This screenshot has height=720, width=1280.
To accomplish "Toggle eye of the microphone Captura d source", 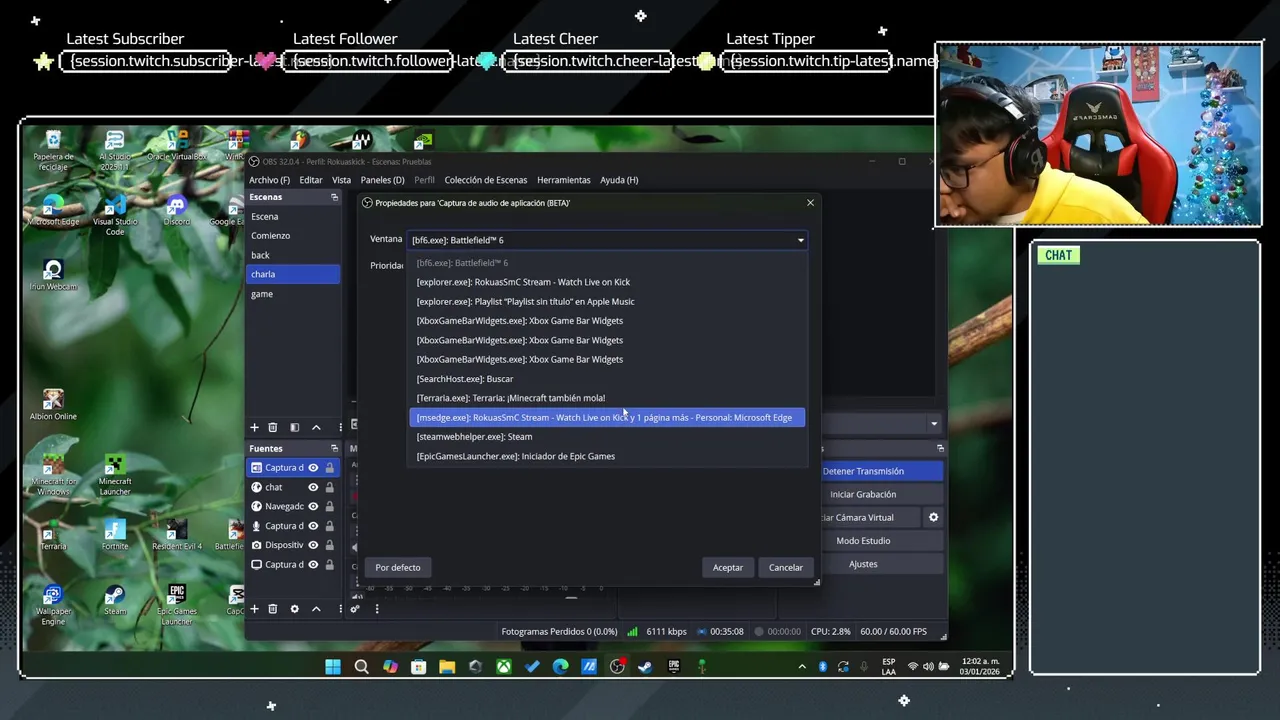I will click(x=313, y=526).
